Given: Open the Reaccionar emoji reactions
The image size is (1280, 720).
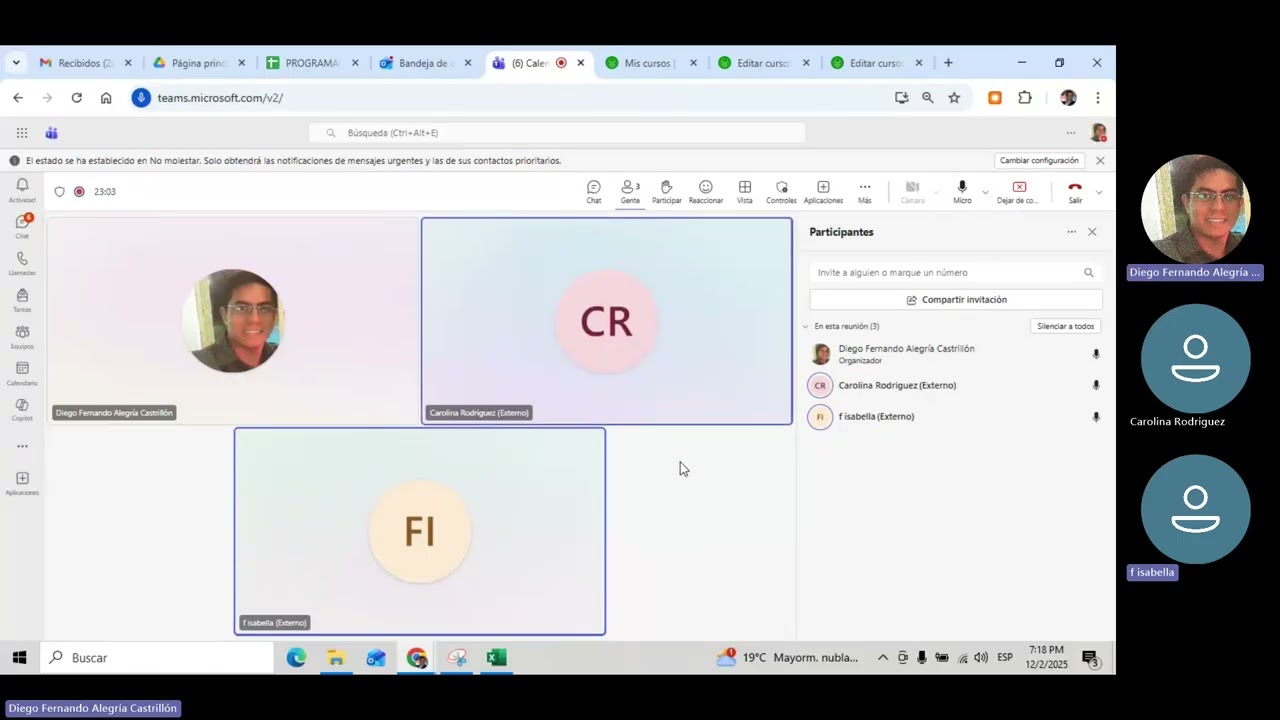Looking at the screenshot, I should [x=706, y=192].
